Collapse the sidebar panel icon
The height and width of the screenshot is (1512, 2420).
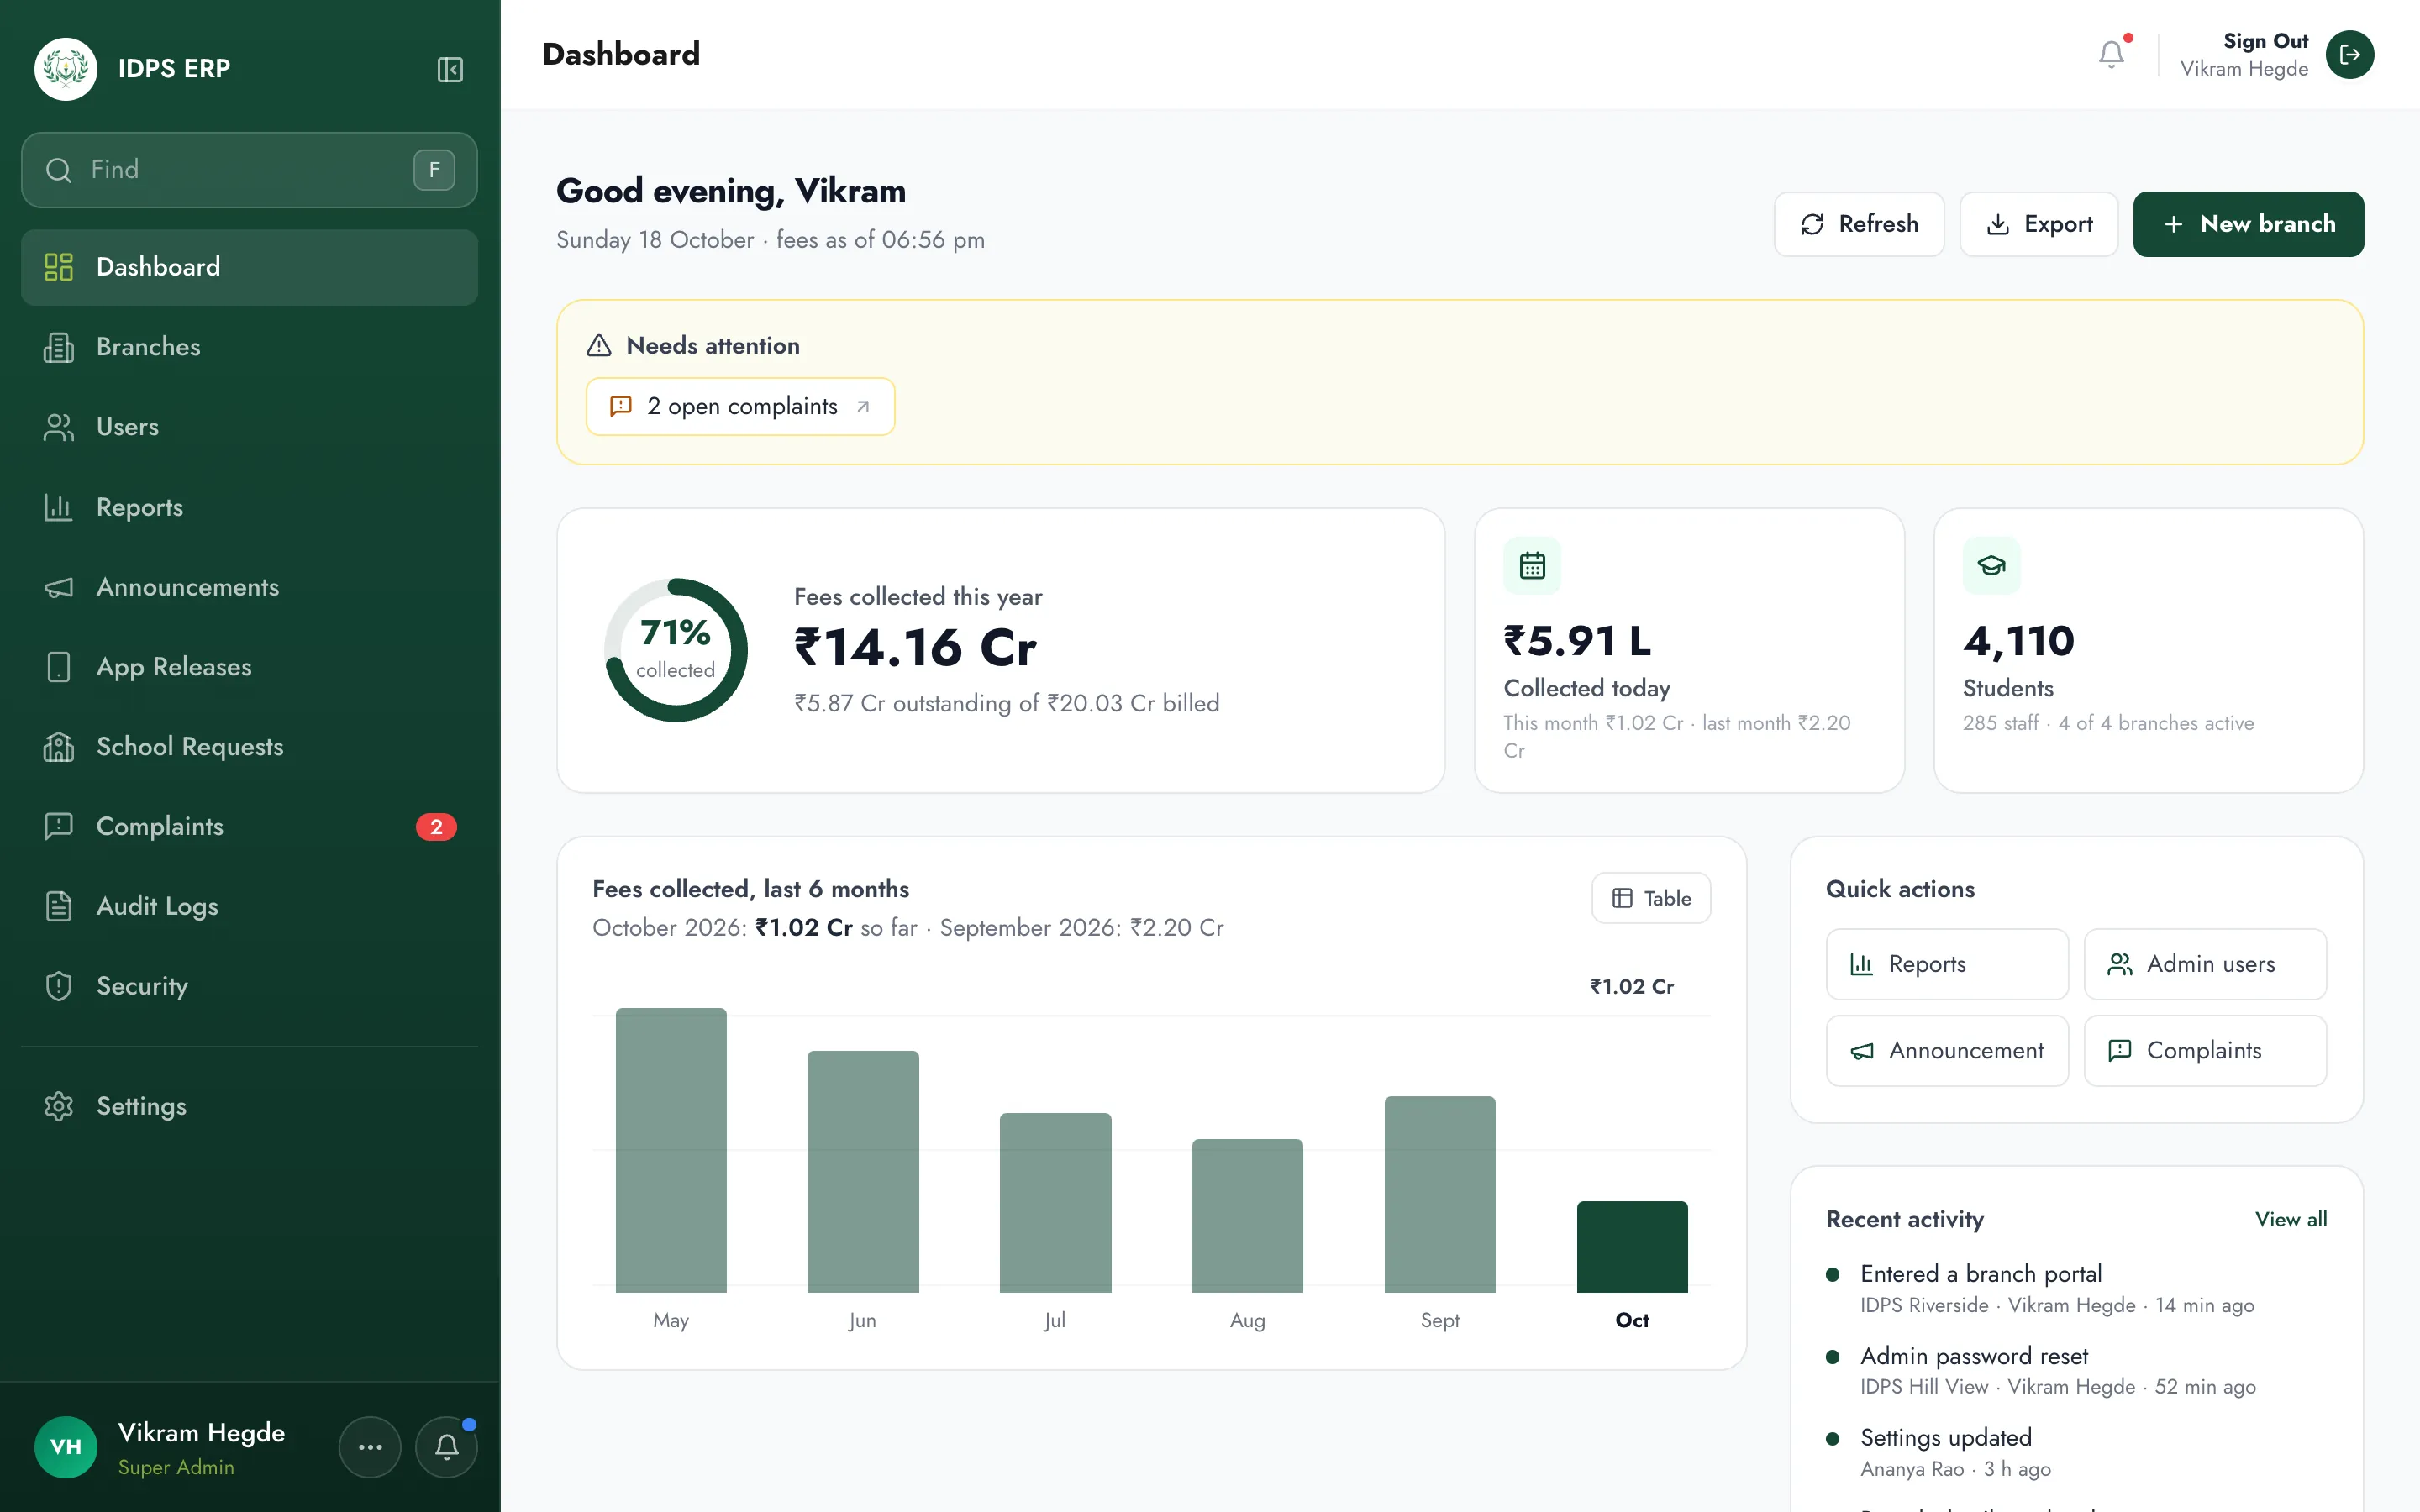click(x=450, y=69)
